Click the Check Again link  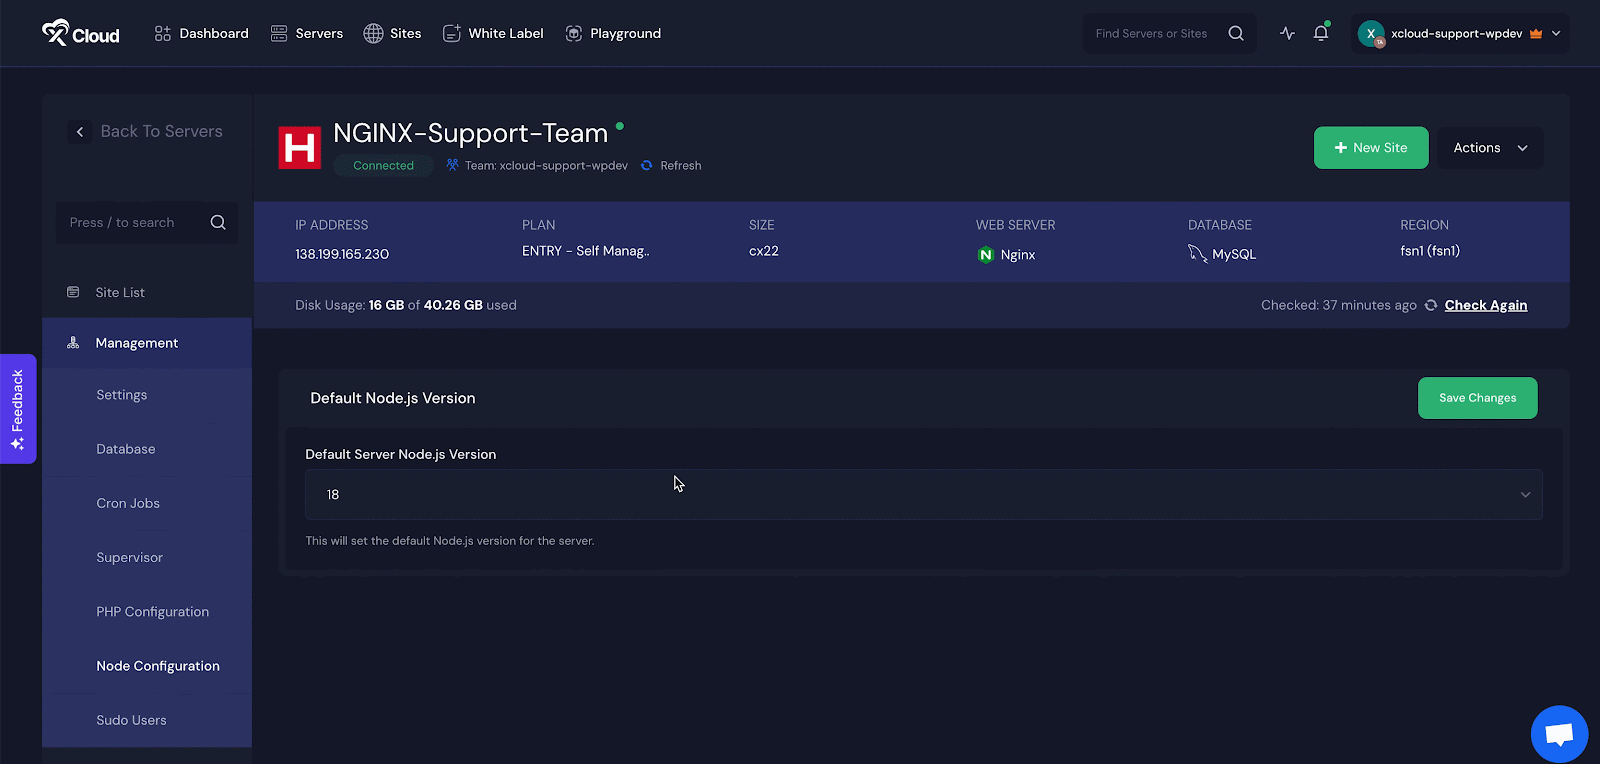click(x=1485, y=305)
